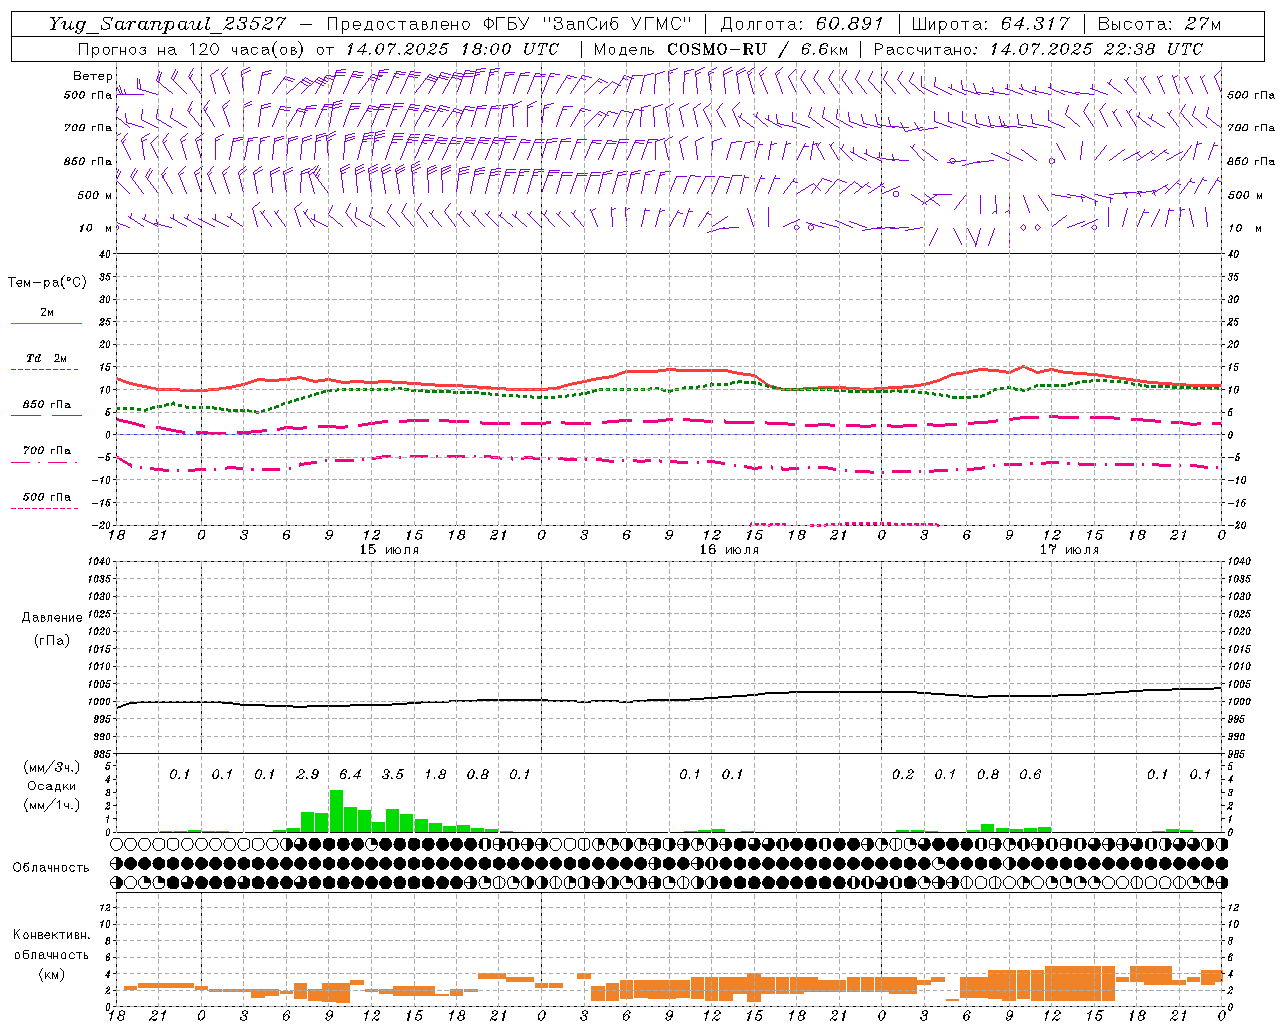Click the (мм/1ч.) unit label
The height and width of the screenshot is (1024, 1280).
pyautogui.click(x=51, y=806)
